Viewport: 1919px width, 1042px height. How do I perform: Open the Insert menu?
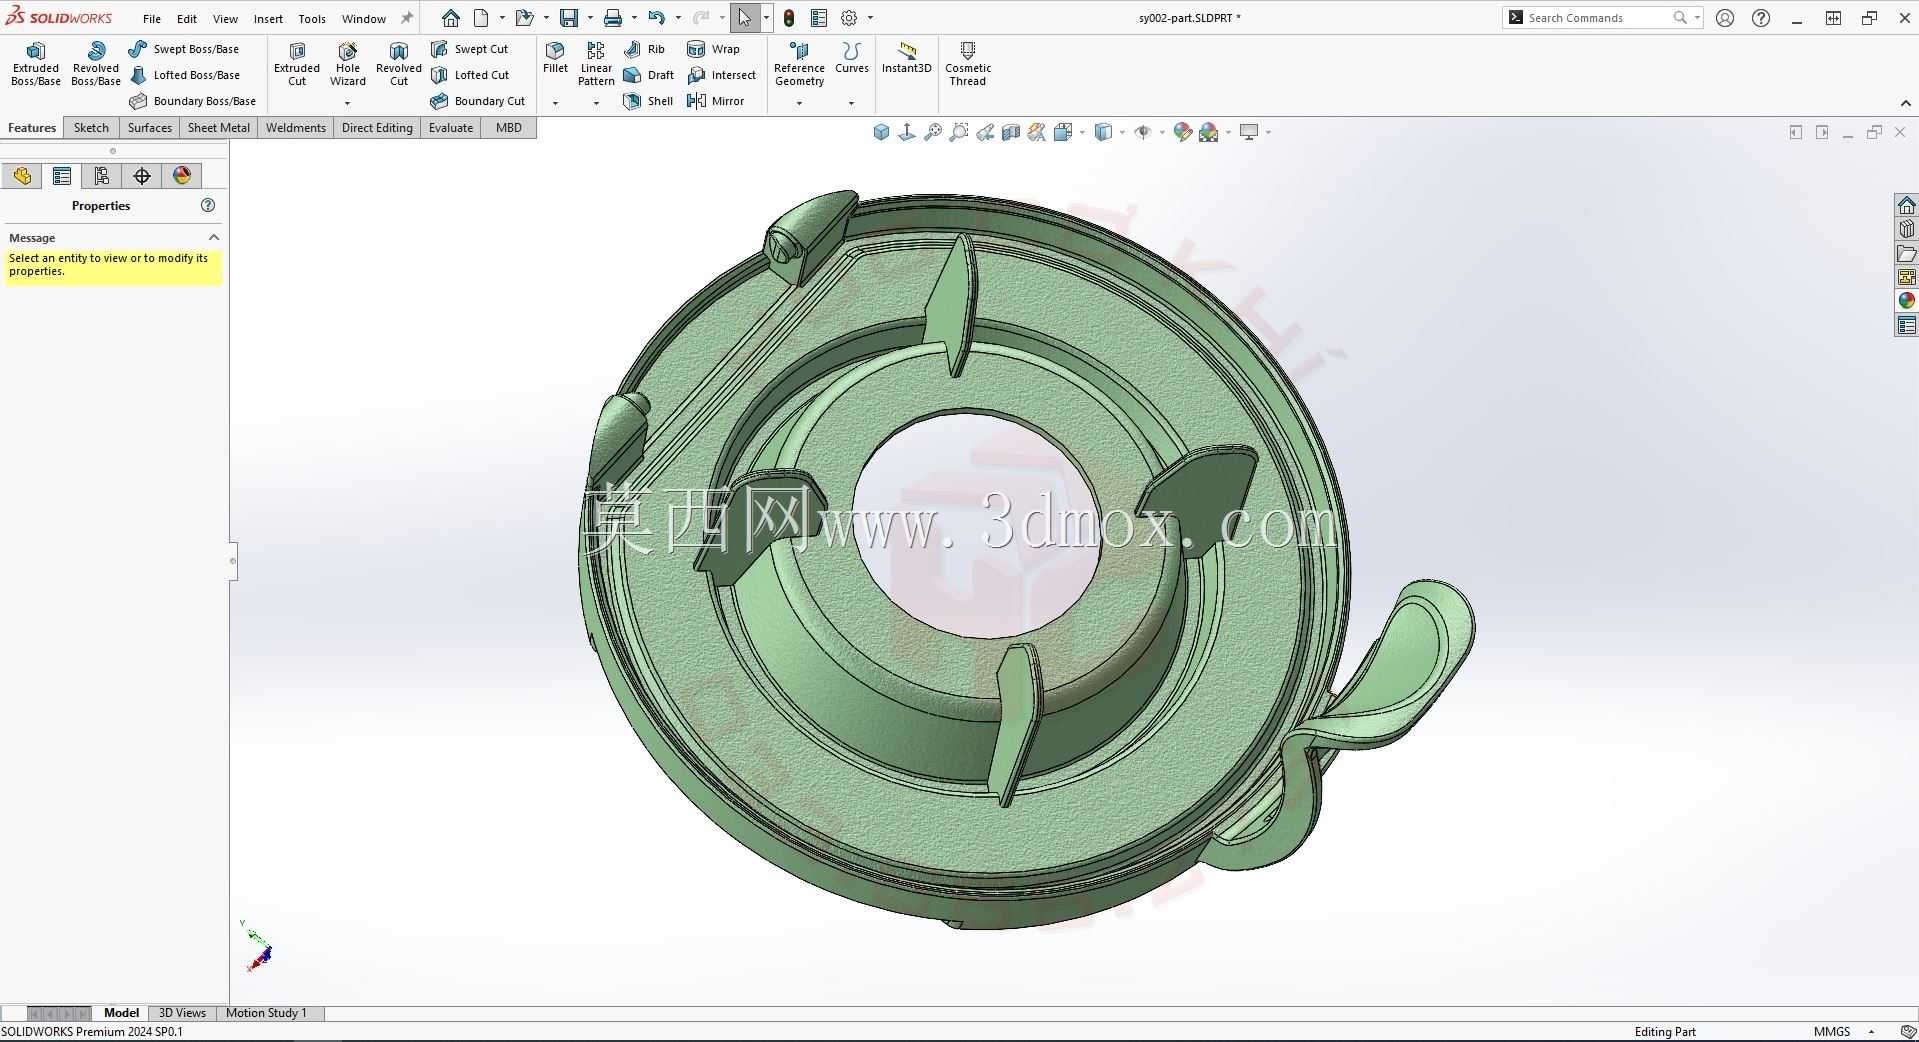tap(268, 19)
